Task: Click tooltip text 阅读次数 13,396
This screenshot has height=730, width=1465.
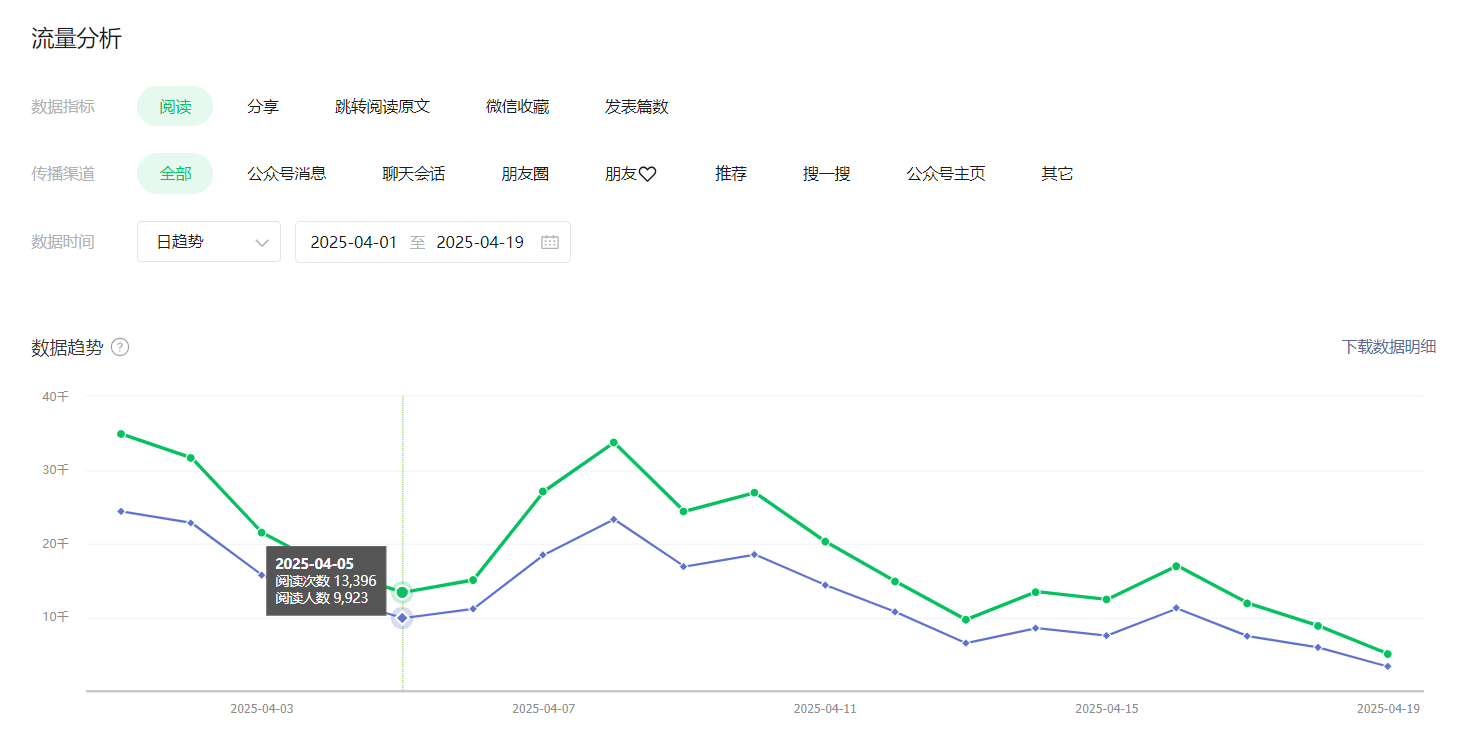Action: click(x=326, y=581)
